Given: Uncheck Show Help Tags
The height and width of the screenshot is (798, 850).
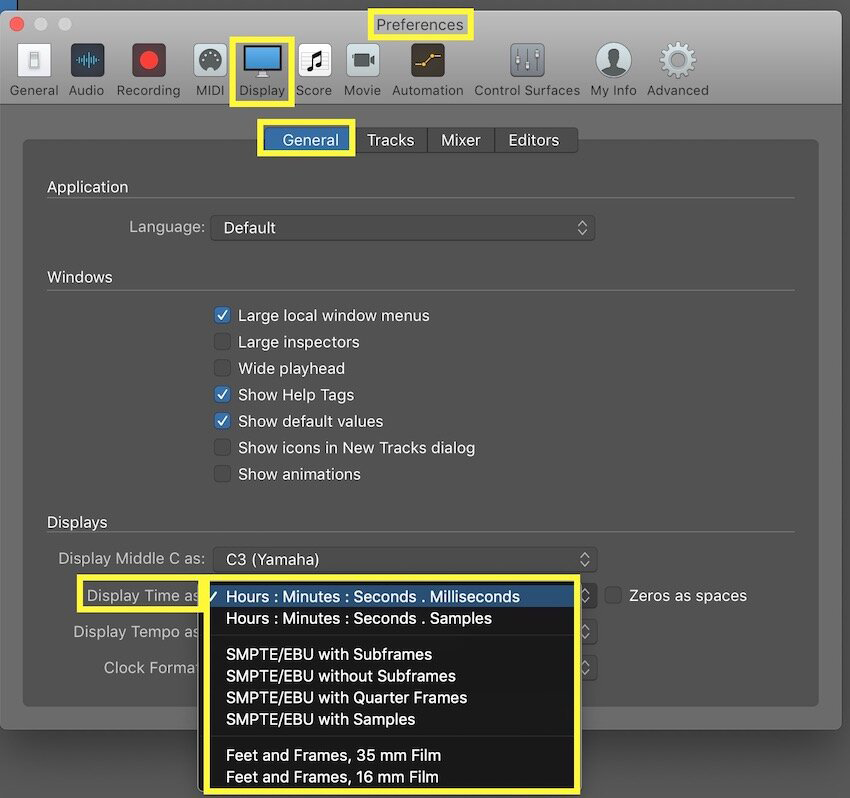Looking at the screenshot, I should pyautogui.click(x=222, y=395).
